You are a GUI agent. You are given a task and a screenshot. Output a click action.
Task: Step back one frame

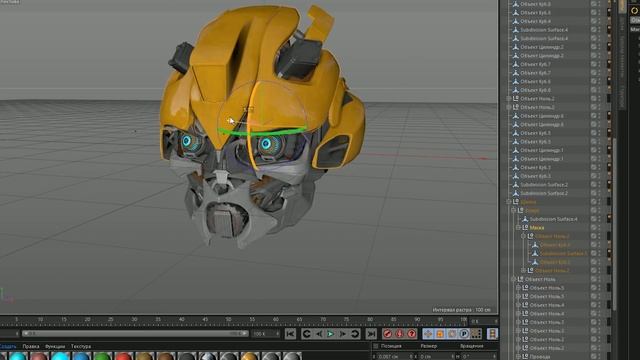(319, 334)
